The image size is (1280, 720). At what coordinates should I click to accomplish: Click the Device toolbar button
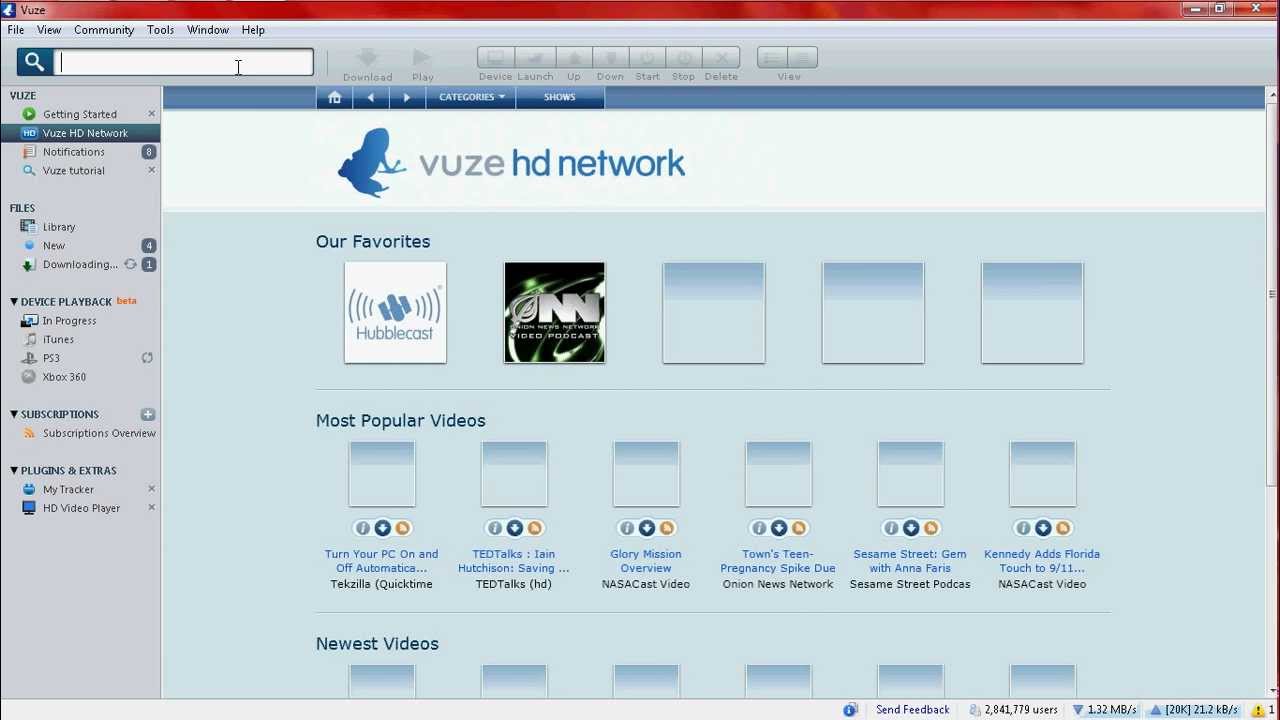click(x=495, y=58)
